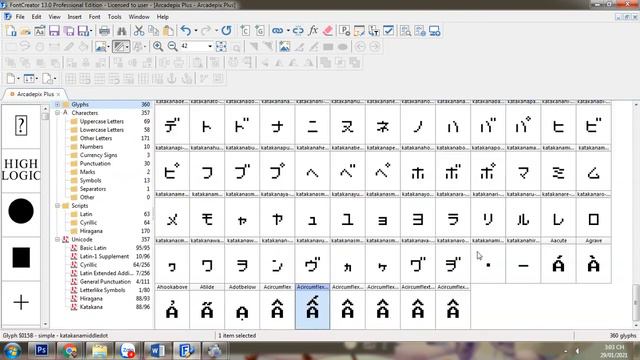Select the Latin-1 Supplement Unicode block
640x360 pixels.
(x=104, y=256)
